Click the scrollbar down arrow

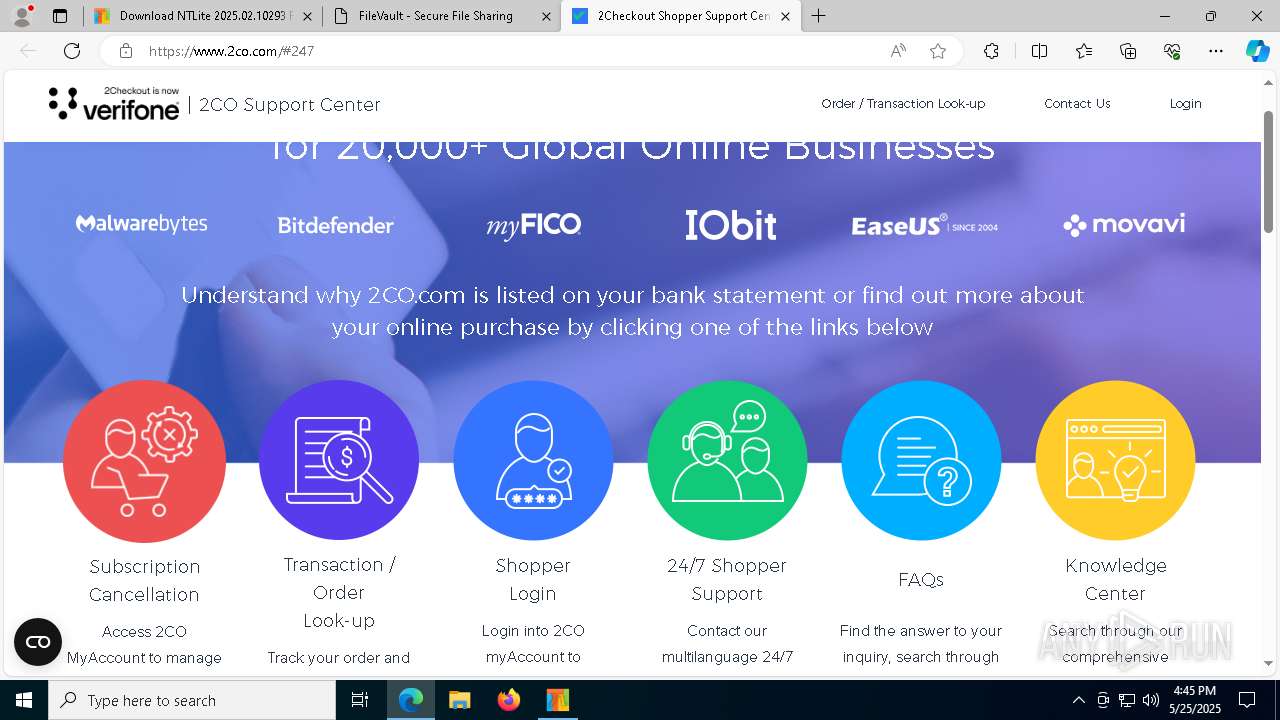coord(1269,663)
